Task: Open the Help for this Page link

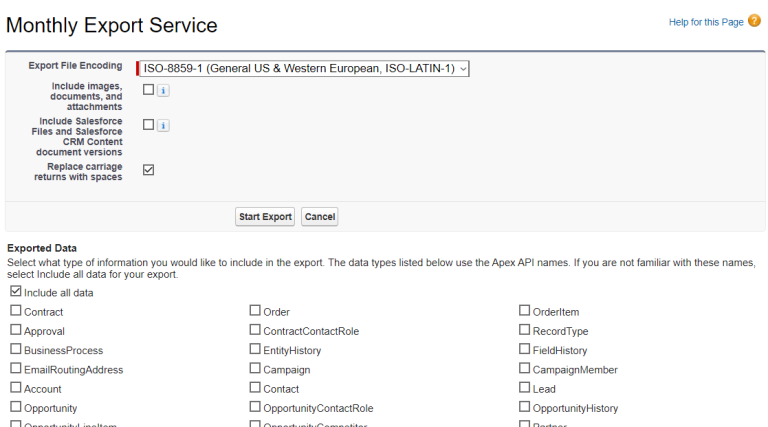Action: [705, 21]
